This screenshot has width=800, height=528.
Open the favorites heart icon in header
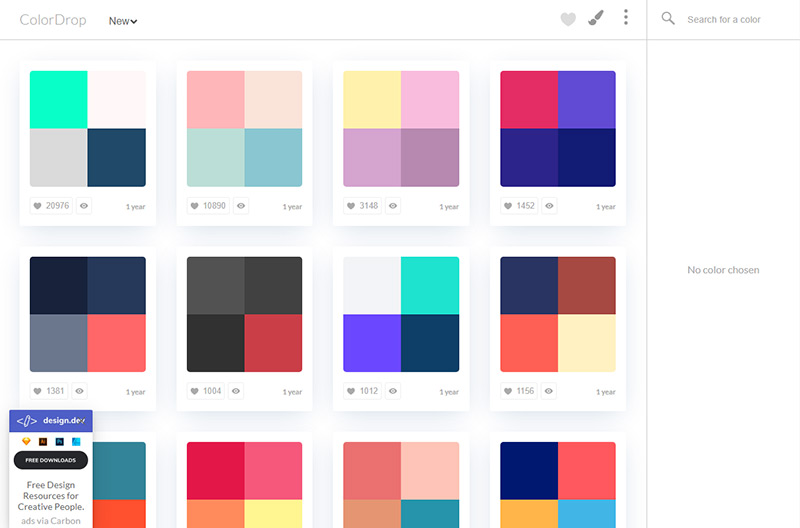(568, 19)
